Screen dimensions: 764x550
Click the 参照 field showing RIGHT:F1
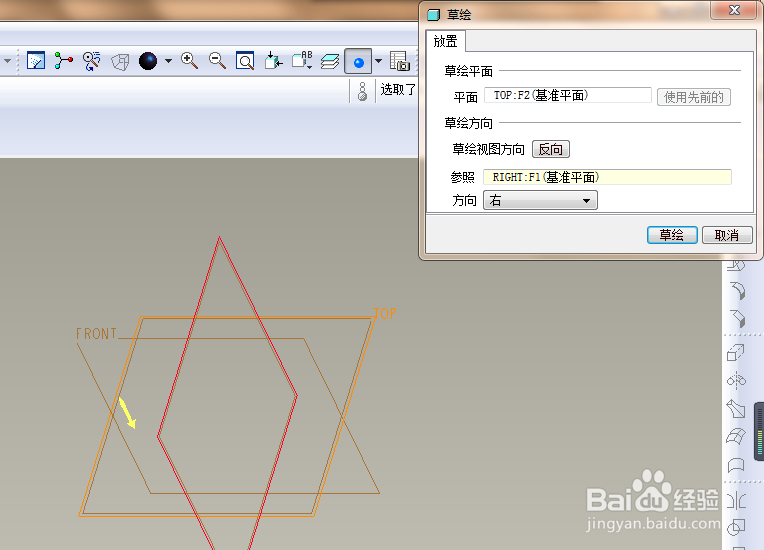click(607, 177)
